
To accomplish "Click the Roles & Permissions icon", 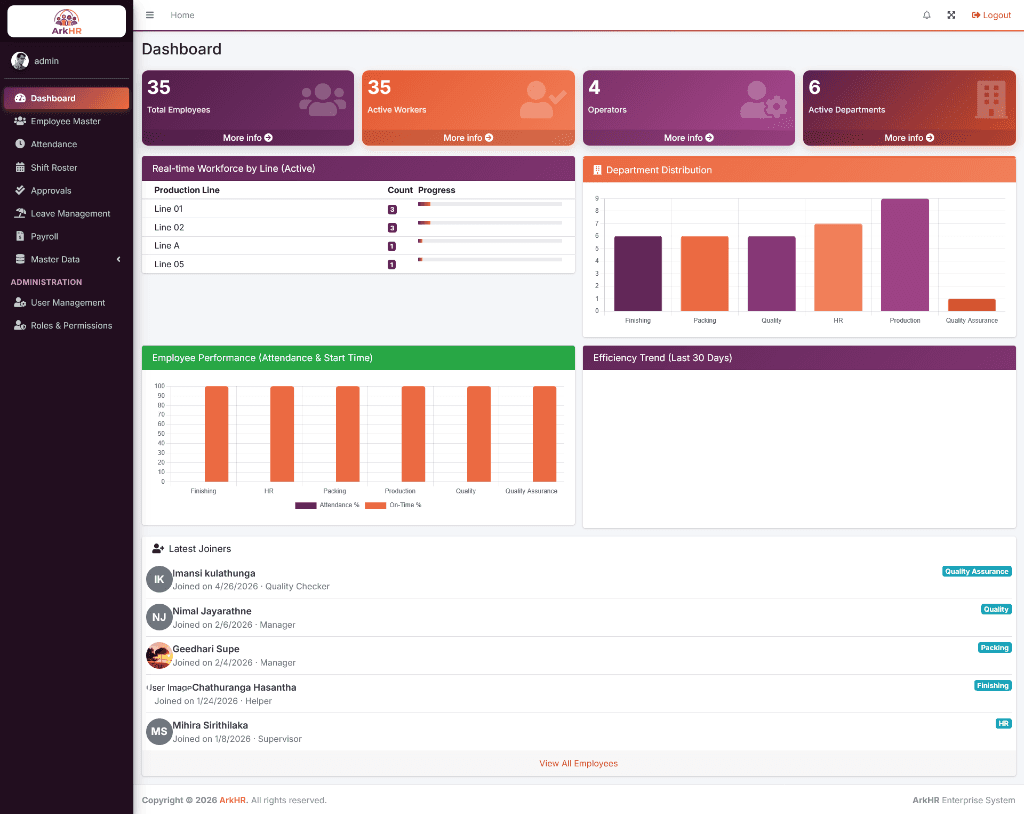I will (20, 325).
